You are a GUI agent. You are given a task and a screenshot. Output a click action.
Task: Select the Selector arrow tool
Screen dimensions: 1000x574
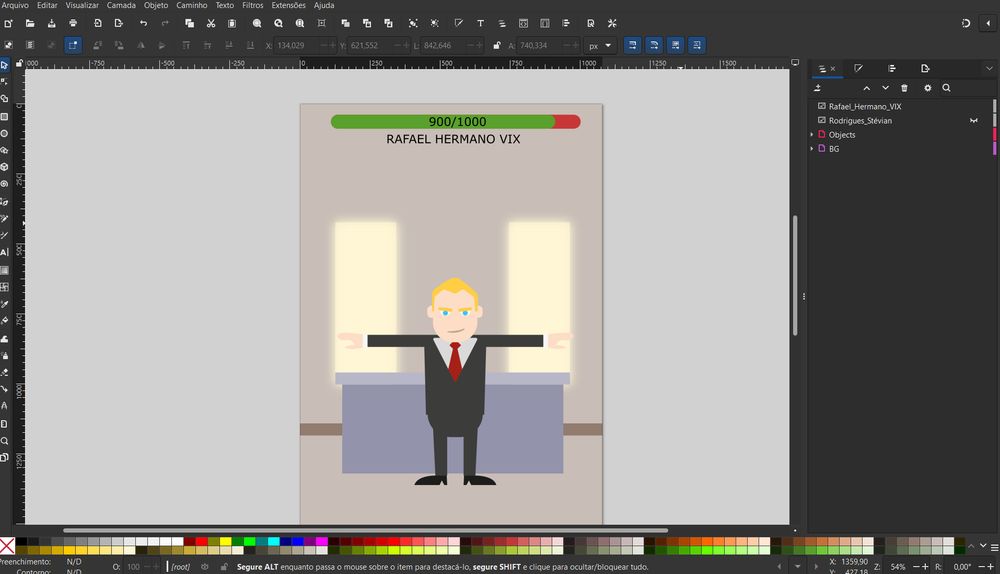point(4,65)
